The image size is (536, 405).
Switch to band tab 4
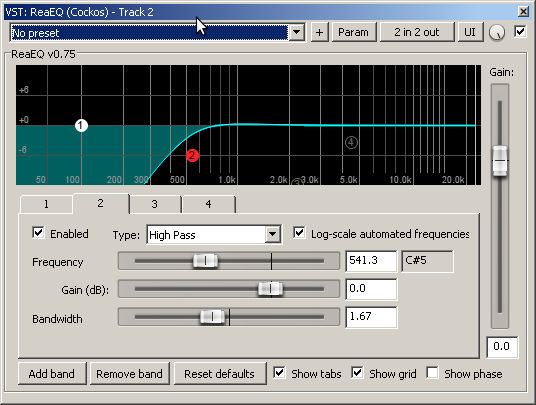(209, 204)
